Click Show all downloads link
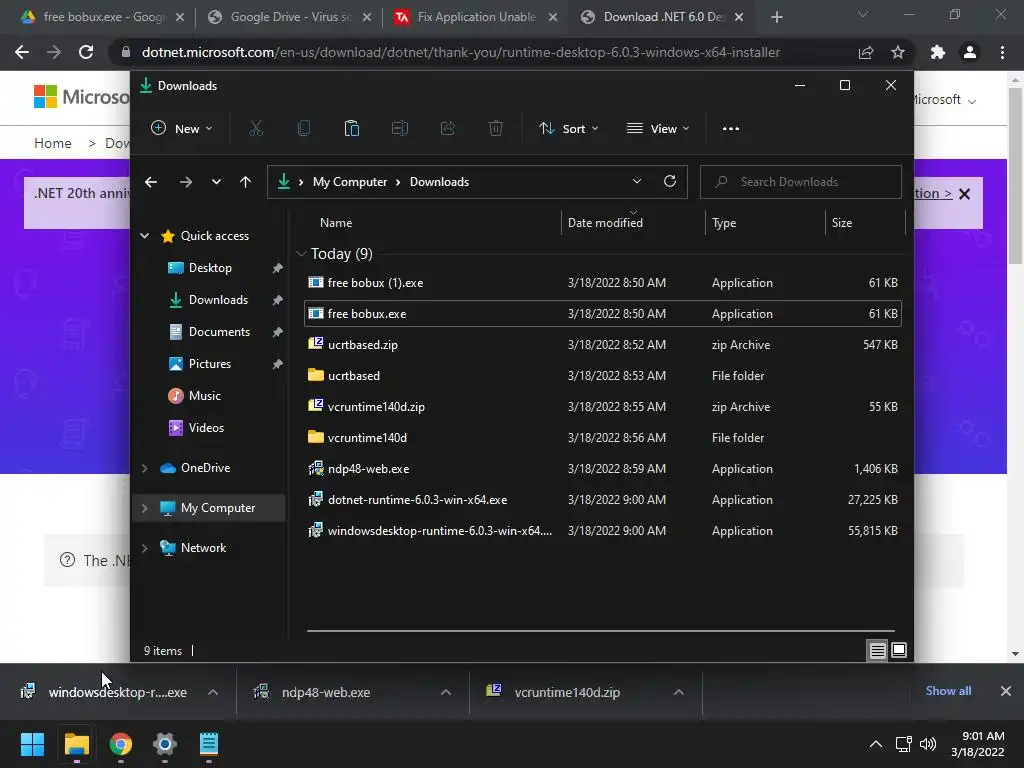The width and height of the screenshot is (1024, 768). (948, 691)
